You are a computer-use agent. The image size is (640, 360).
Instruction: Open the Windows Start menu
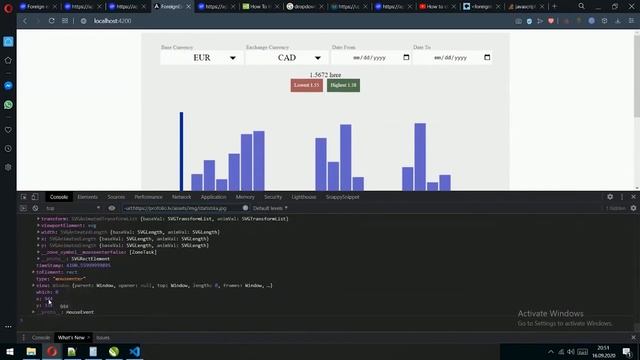point(10,351)
